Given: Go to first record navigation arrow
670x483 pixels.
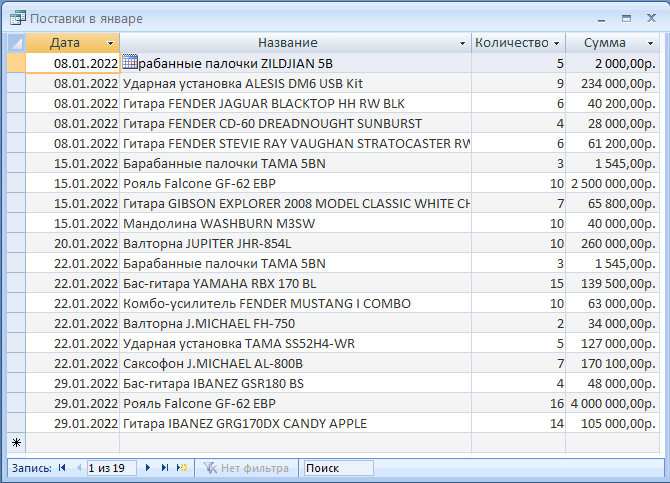Looking at the screenshot, I should 62,468.
